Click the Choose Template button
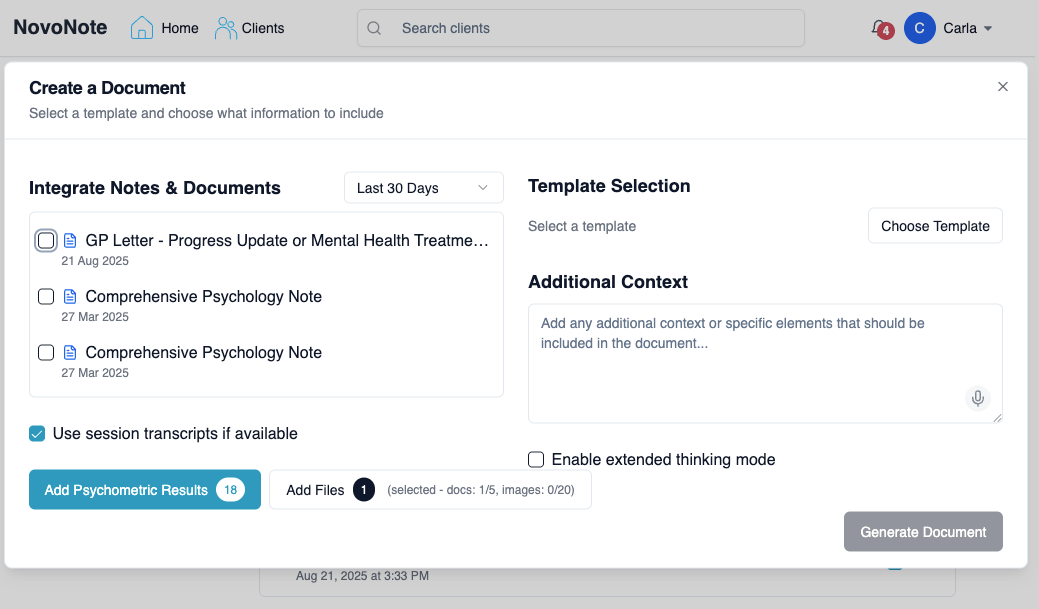Image resolution: width=1039 pixels, height=609 pixels. [x=935, y=226]
